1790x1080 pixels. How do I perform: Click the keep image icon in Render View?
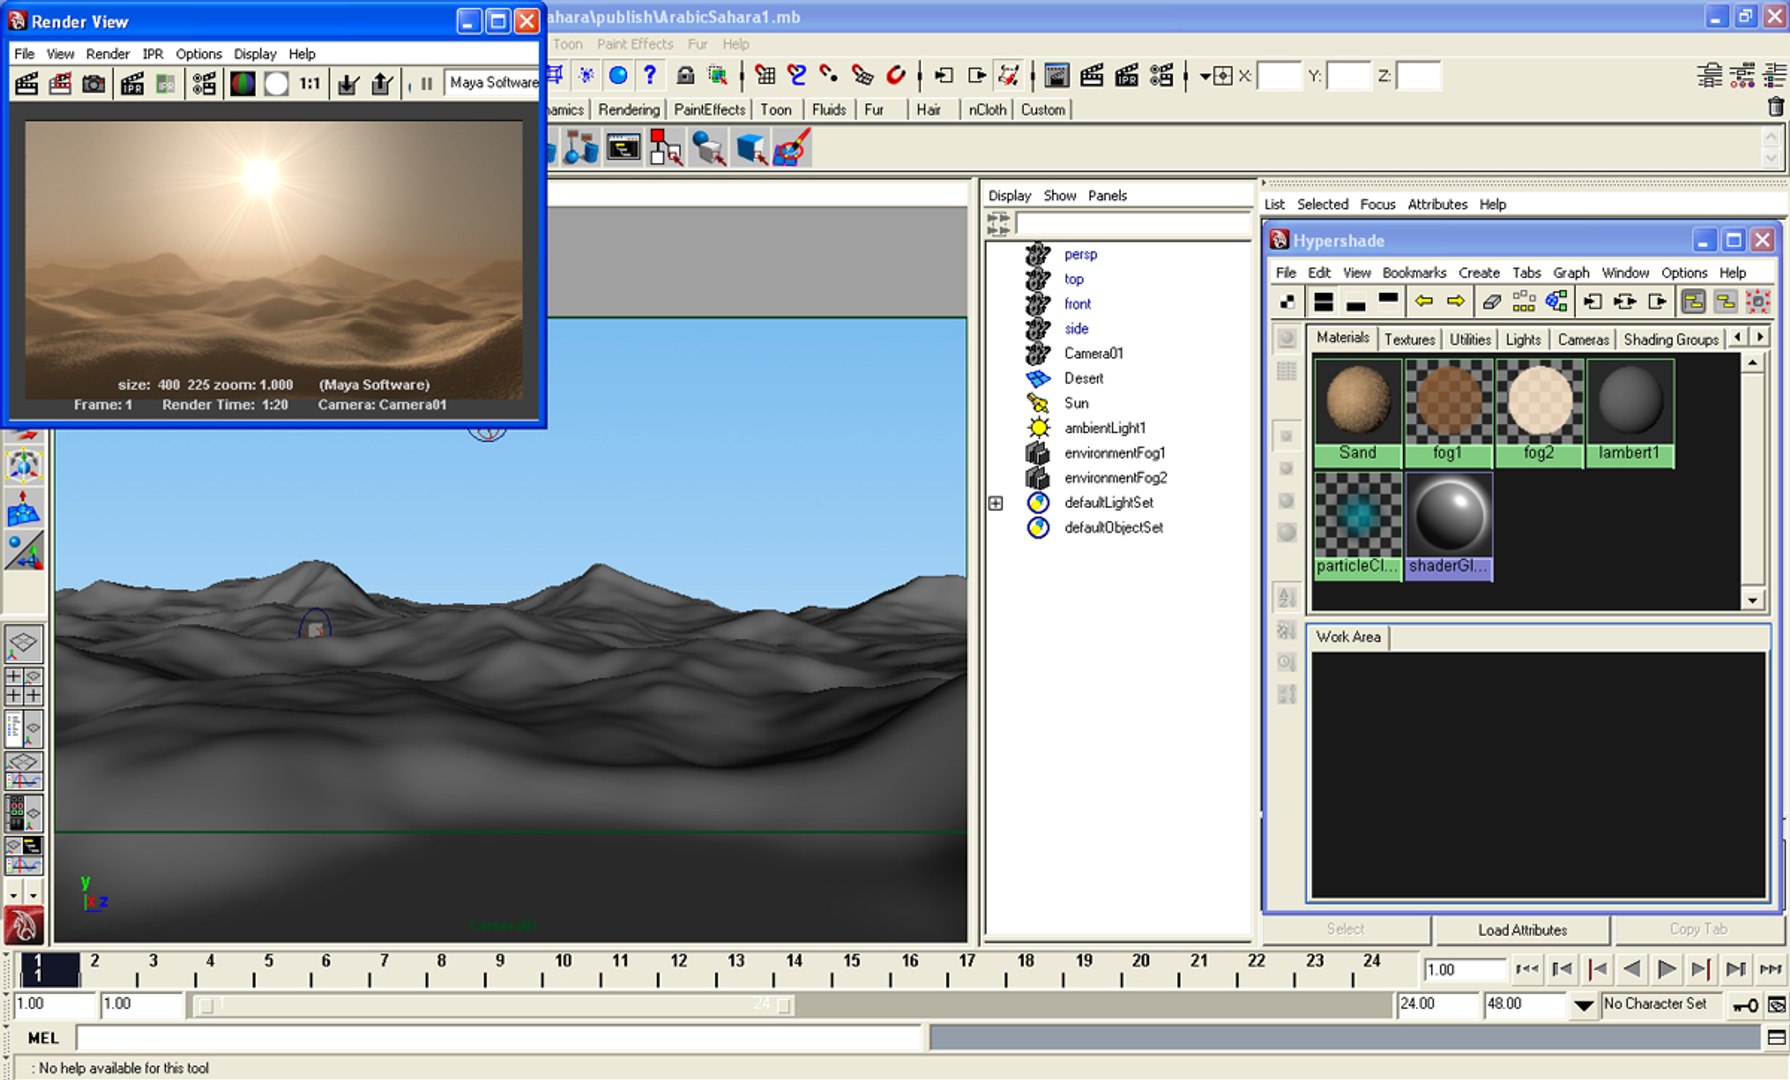coord(347,84)
